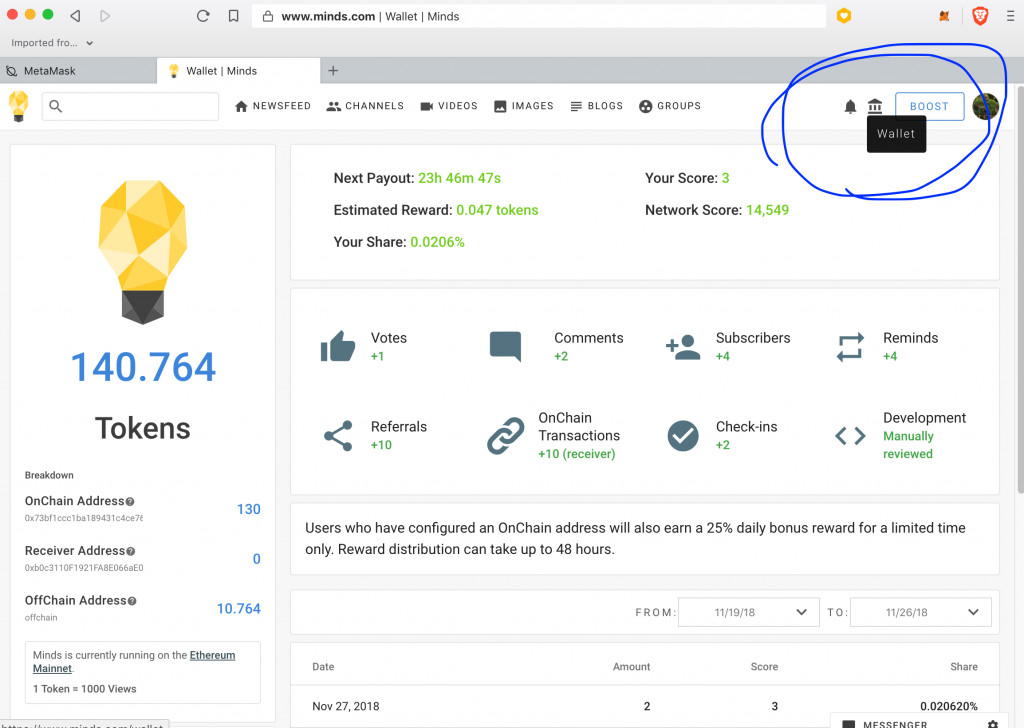Select the Wallet | Minds tab
The image size is (1024, 728).
coord(238,71)
